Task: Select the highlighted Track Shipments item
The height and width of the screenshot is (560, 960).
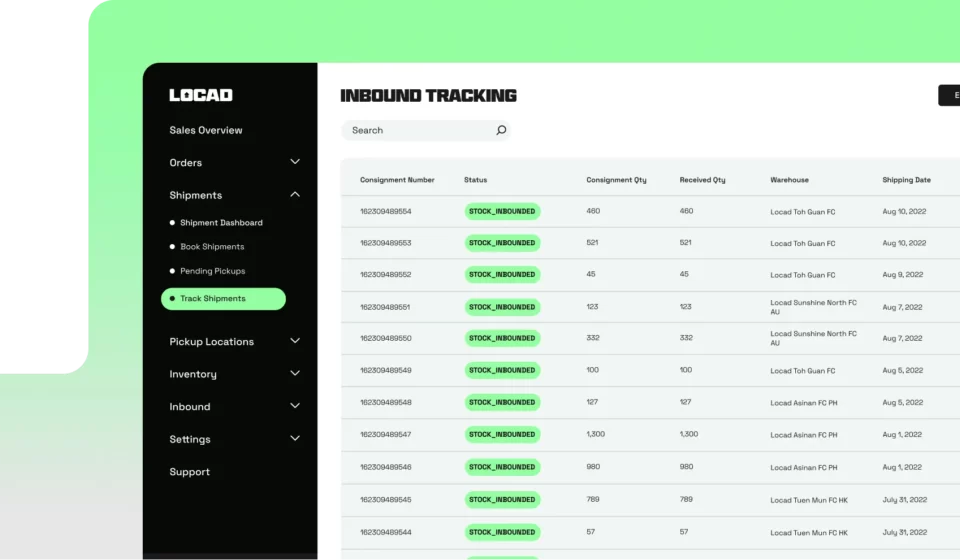Action: pyautogui.click(x=223, y=299)
